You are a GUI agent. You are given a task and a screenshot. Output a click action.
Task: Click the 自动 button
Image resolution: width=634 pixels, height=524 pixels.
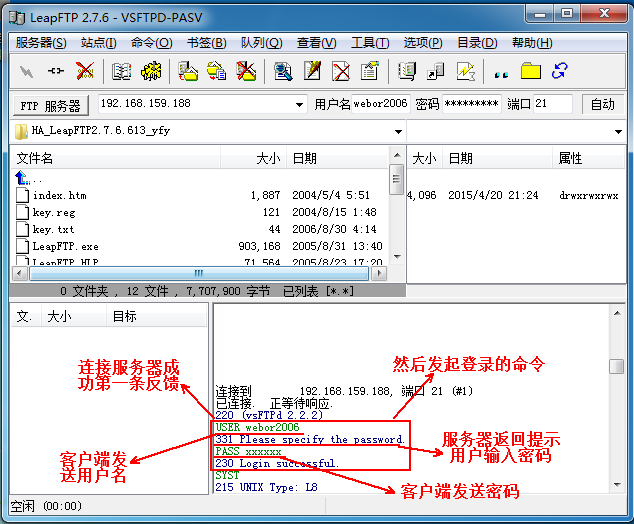602,105
